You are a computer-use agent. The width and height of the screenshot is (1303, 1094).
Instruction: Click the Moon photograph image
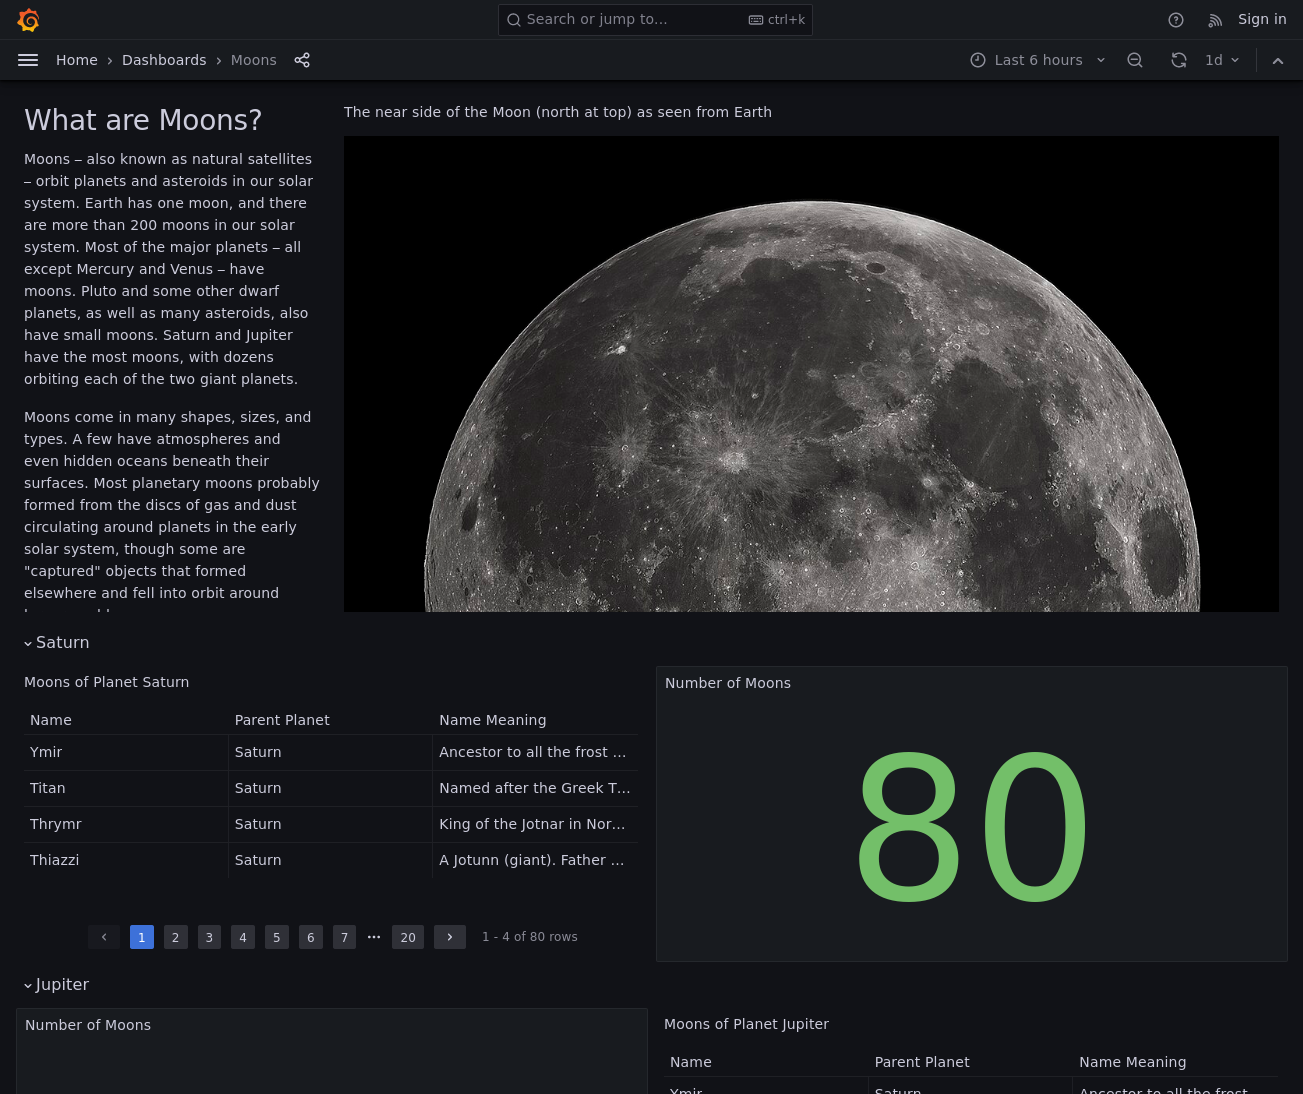tap(811, 374)
